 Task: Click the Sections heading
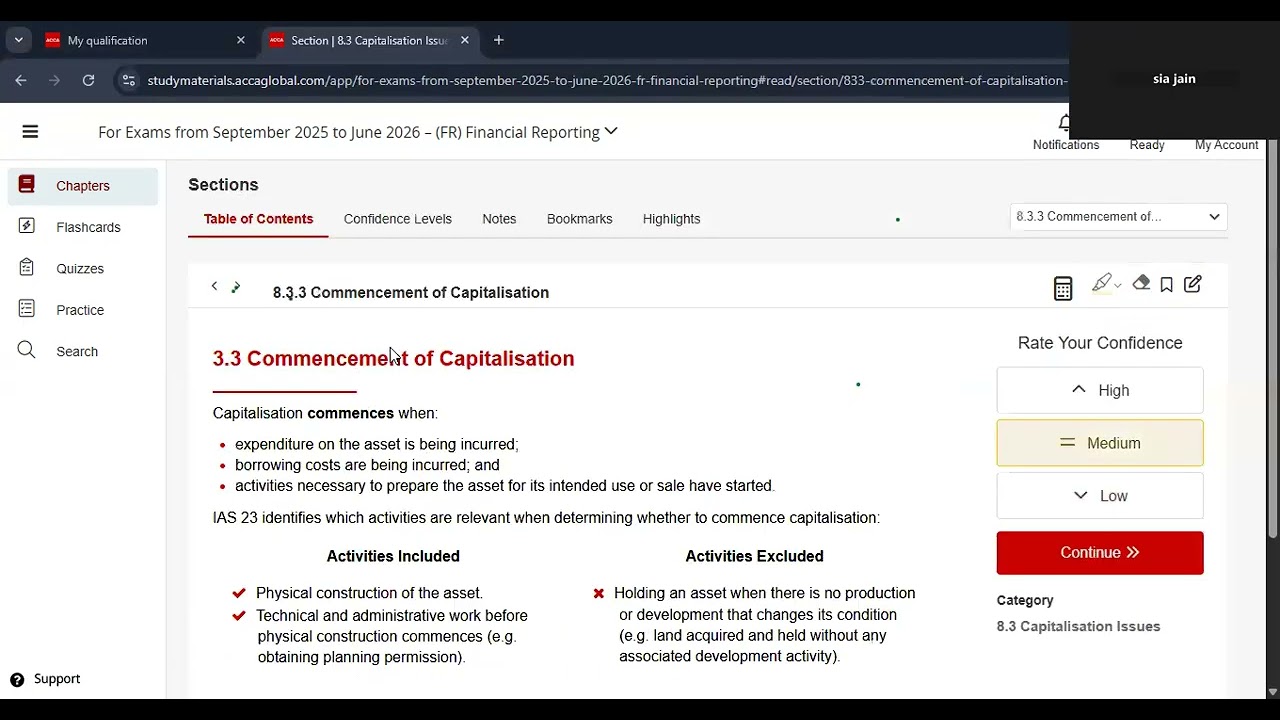(223, 185)
